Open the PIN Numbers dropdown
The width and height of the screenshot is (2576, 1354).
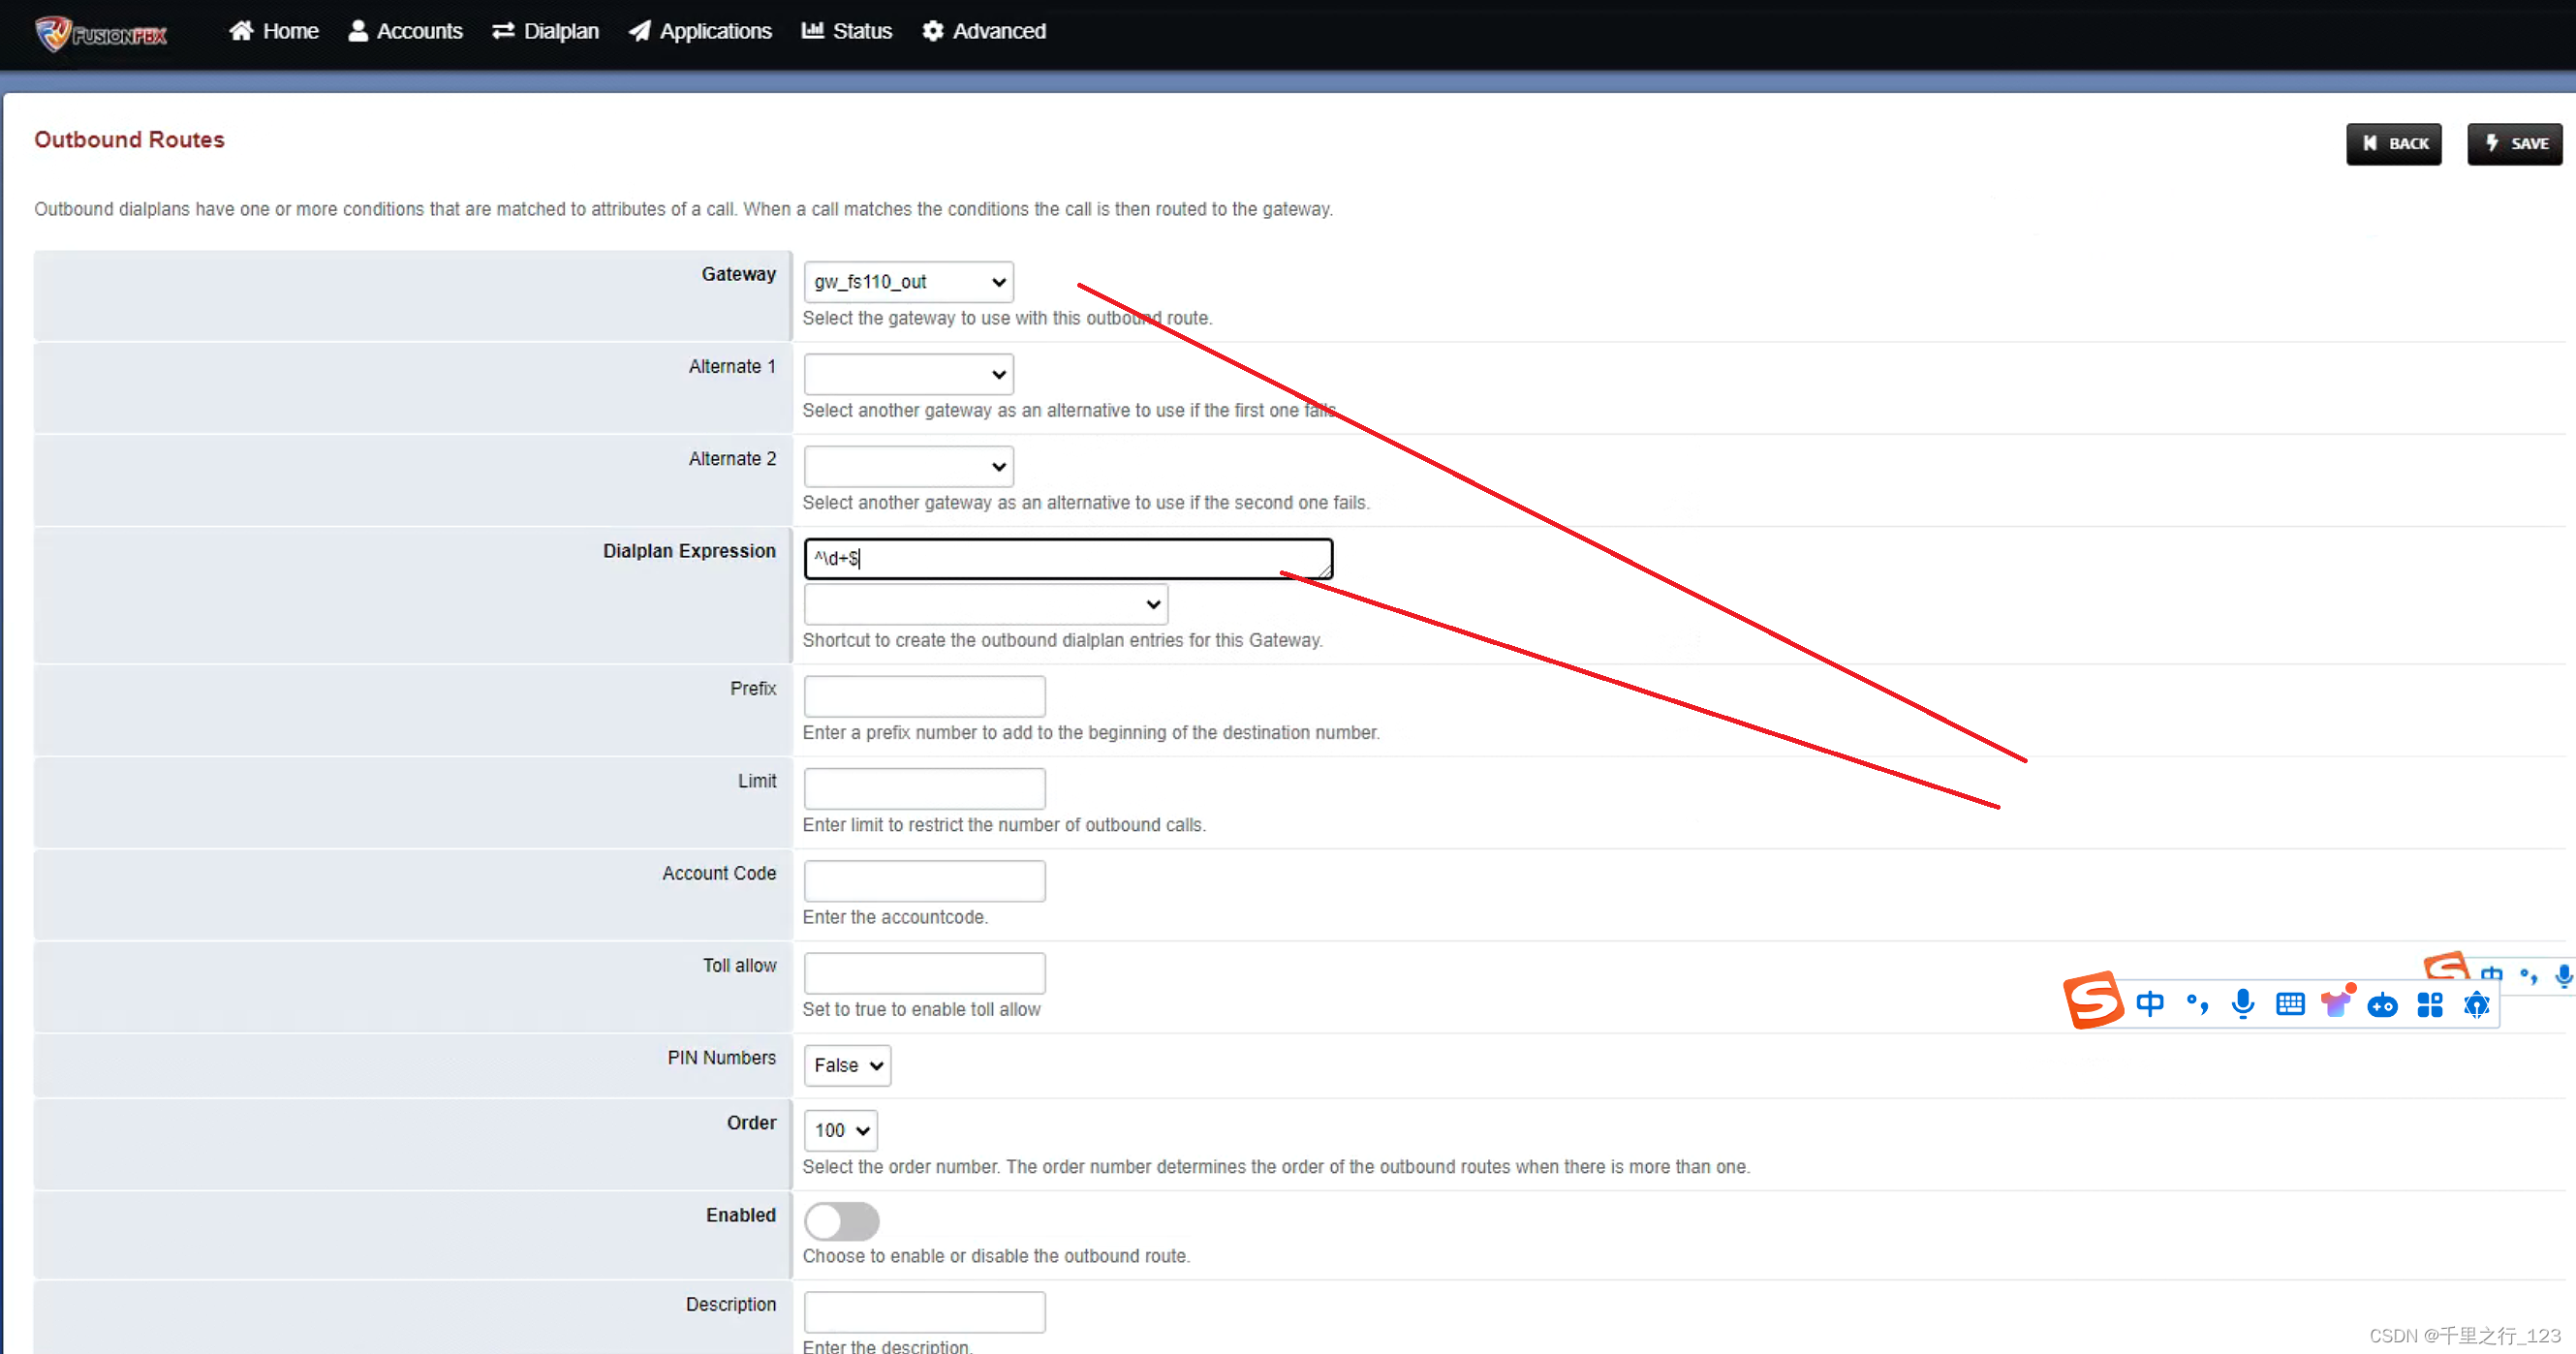[846, 1065]
